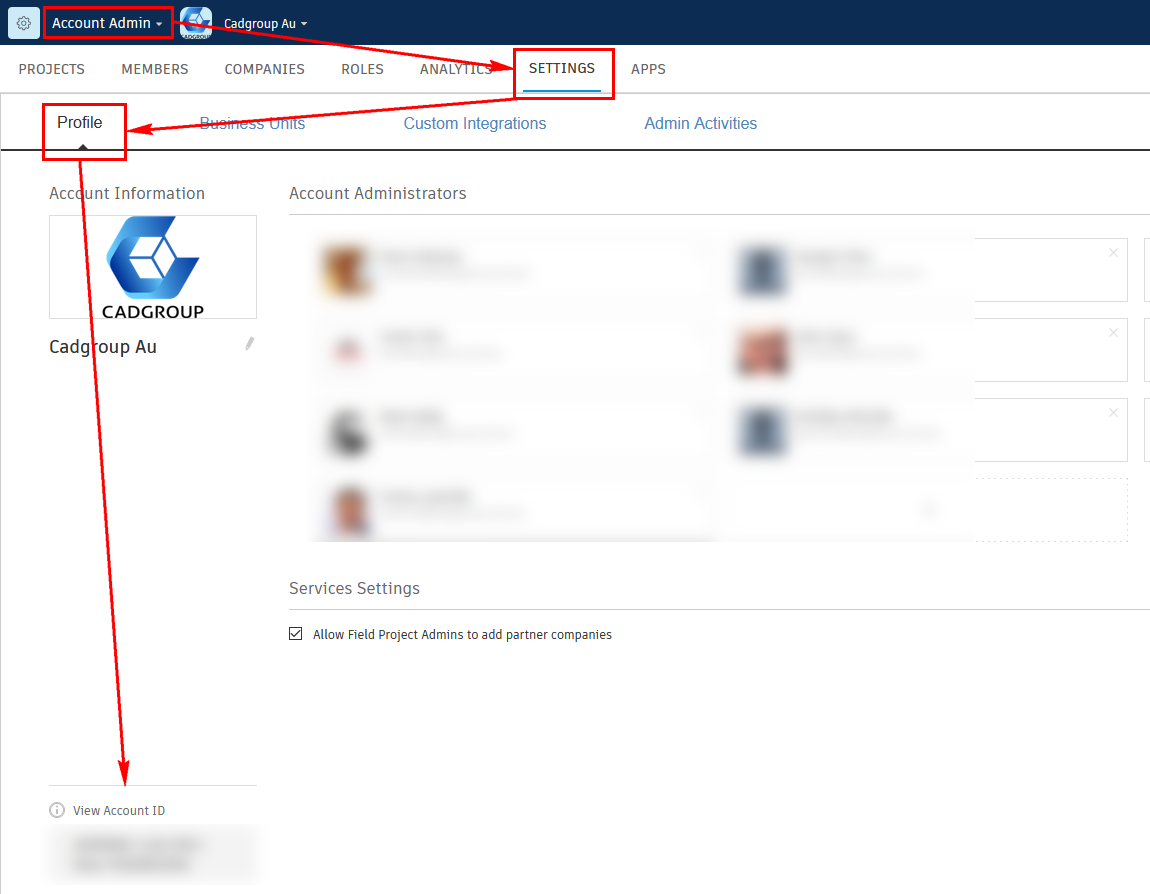Screen dimensions: 1150x894
Task: Click the Account Administrators heading
Action: pos(378,194)
